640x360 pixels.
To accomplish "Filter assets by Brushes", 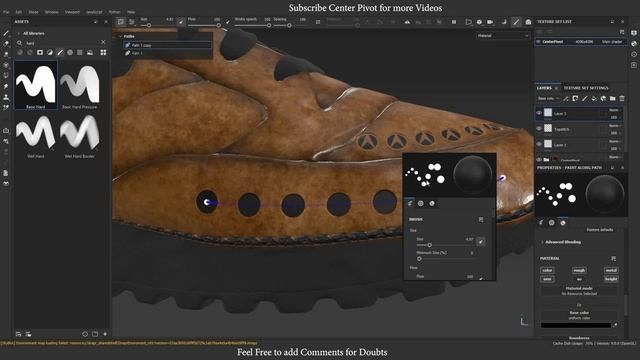I will click(x=60, y=52).
